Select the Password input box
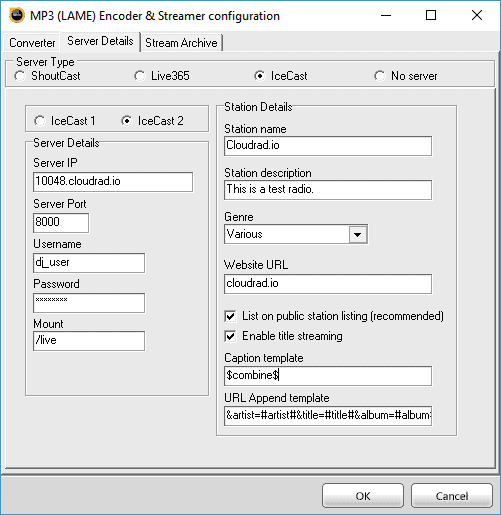The image size is (501, 515). click(x=89, y=303)
